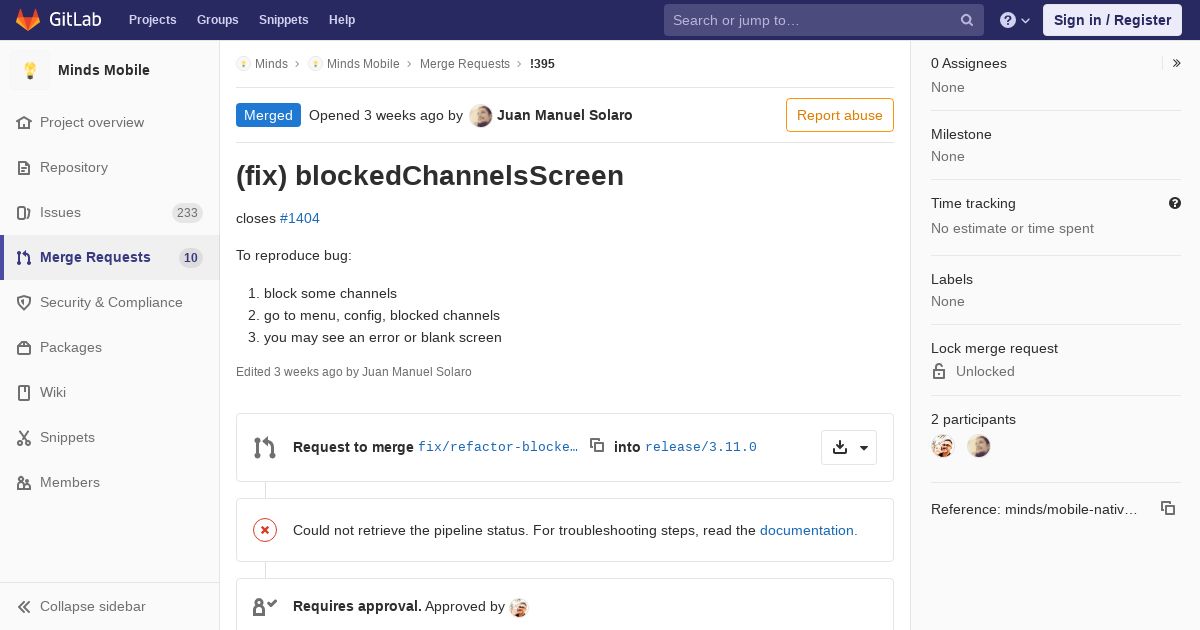This screenshot has height=630, width=1200.
Task: Open the Groups menu in top bar
Action: click(217, 20)
